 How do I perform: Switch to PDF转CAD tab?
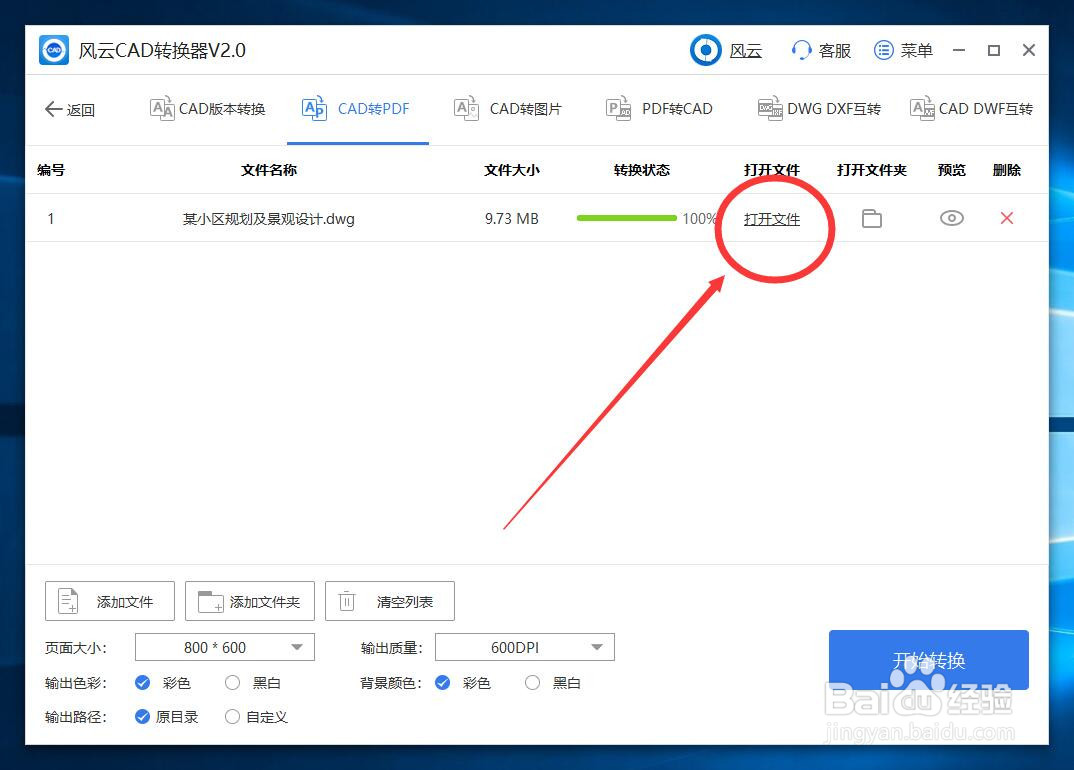coord(660,109)
